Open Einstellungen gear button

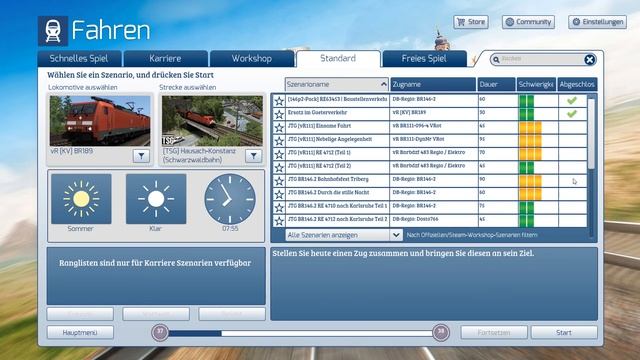598,22
